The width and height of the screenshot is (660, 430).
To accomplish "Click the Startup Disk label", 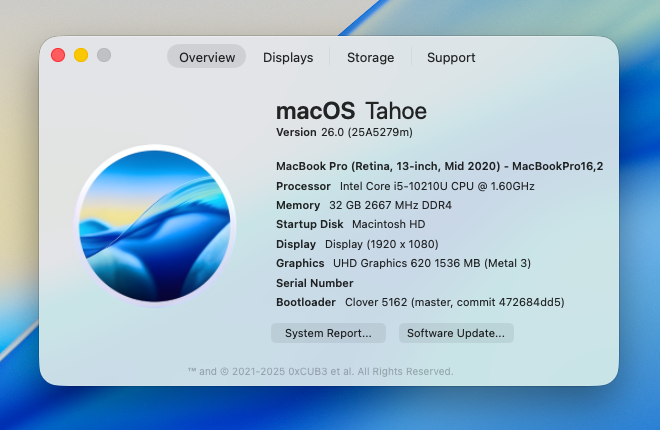I will pos(309,224).
